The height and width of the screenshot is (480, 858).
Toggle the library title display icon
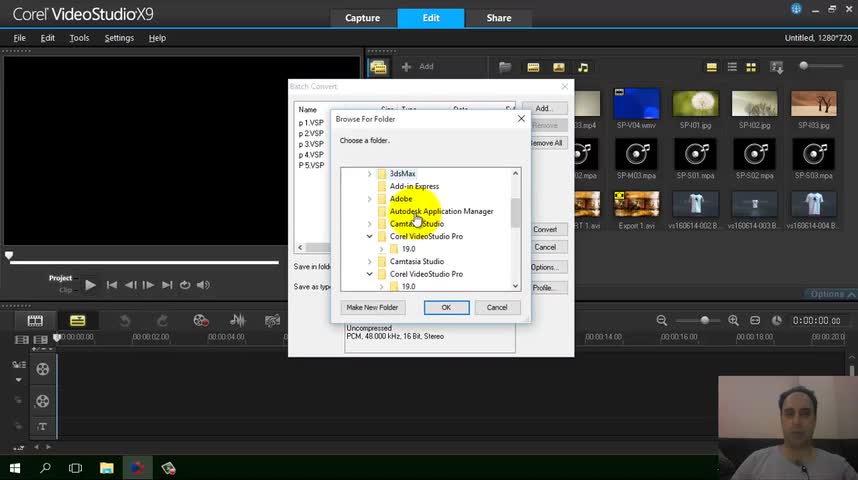(711, 67)
